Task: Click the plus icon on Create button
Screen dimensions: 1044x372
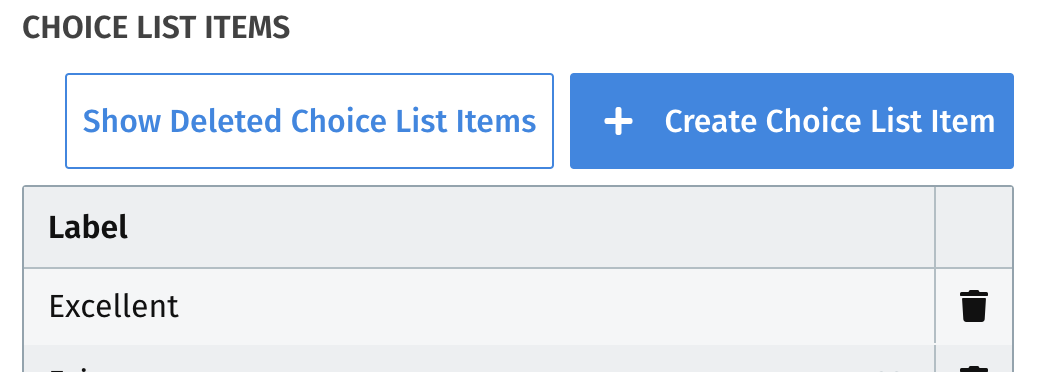Action: click(x=619, y=122)
